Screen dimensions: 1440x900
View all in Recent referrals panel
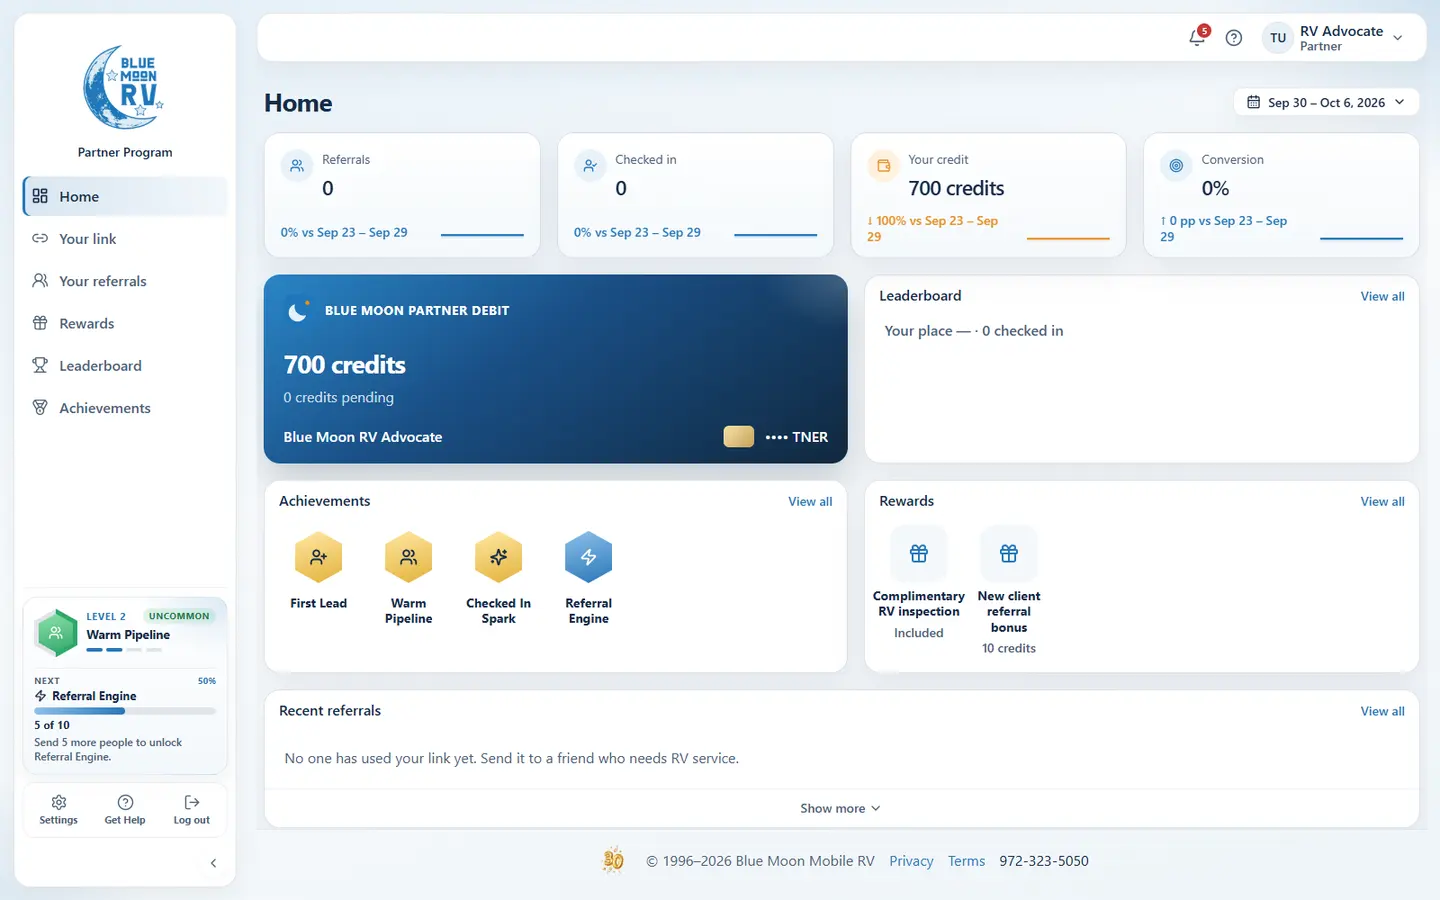pyautogui.click(x=1382, y=711)
